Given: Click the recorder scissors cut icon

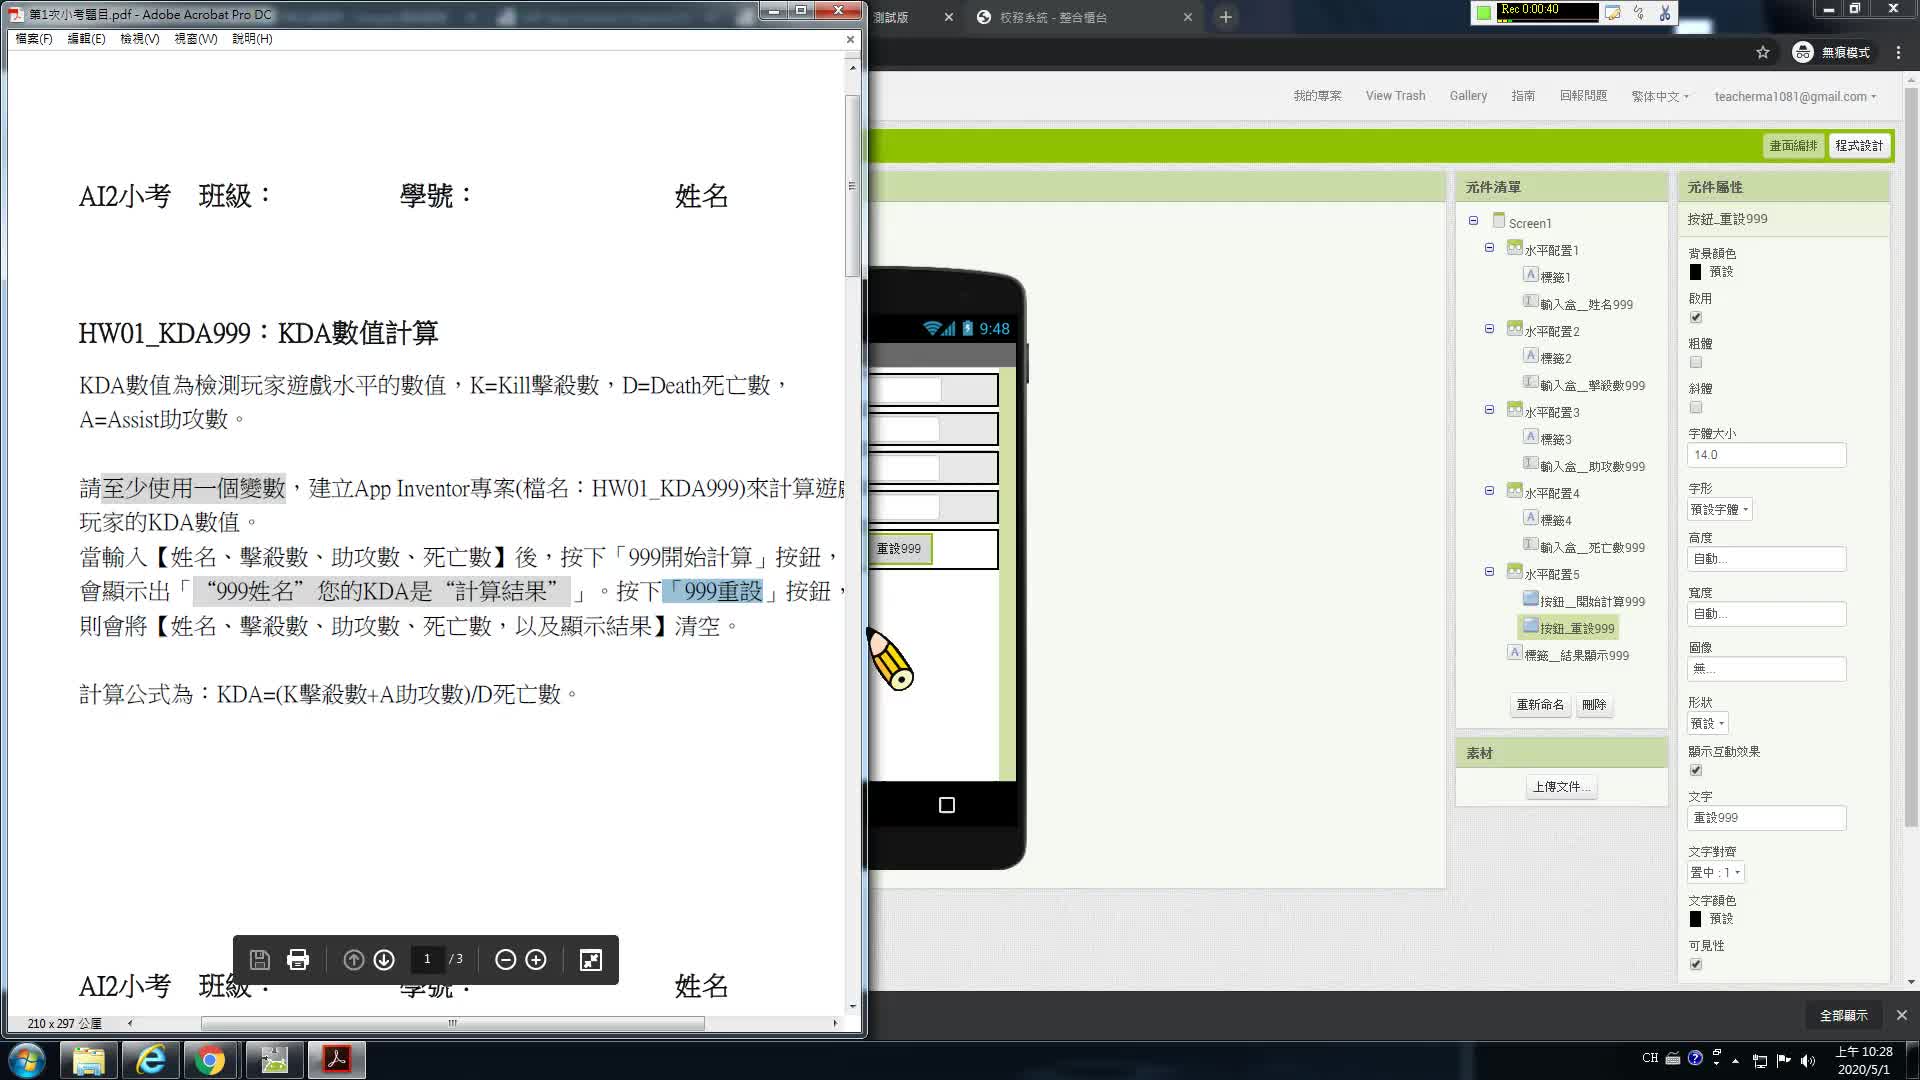Looking at the screenshot, I should click(1665, 12).
